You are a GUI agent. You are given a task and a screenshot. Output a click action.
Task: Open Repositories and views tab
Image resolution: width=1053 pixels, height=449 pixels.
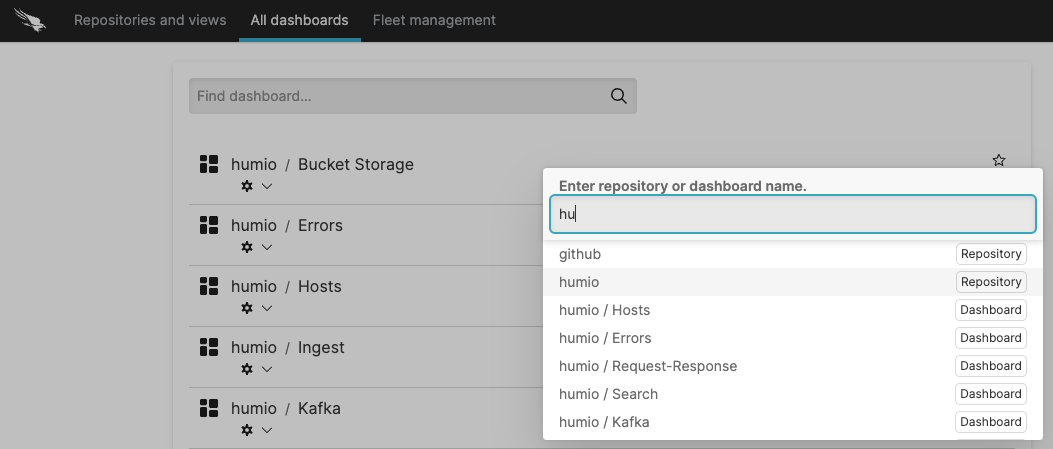(150, 20)
